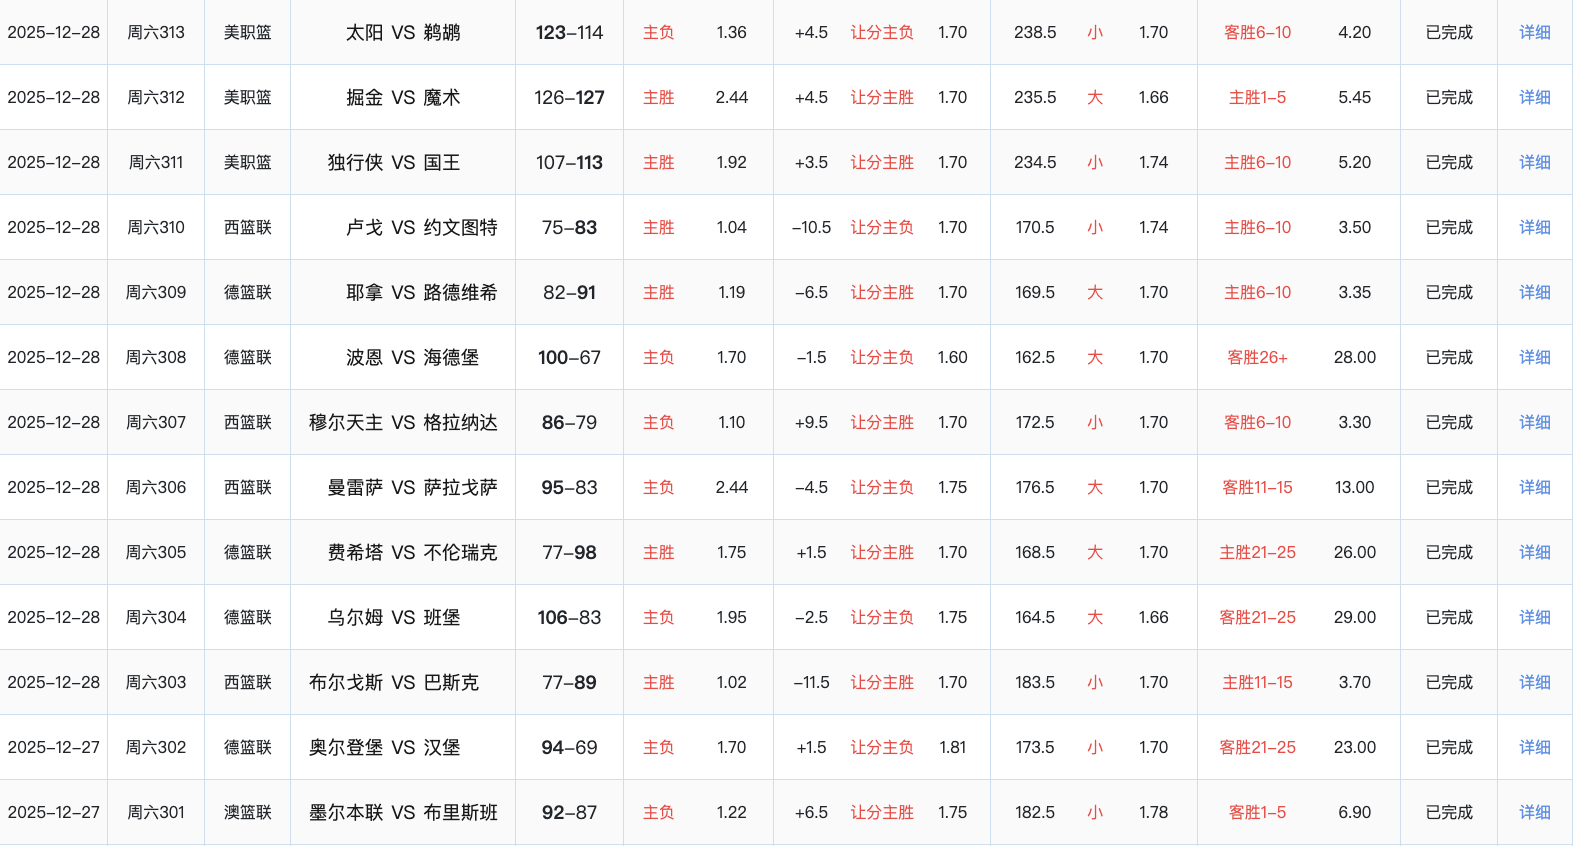
Task: Open 详细 for 费希塔 VS 不伦瑞克
Action: point(1534,552)
